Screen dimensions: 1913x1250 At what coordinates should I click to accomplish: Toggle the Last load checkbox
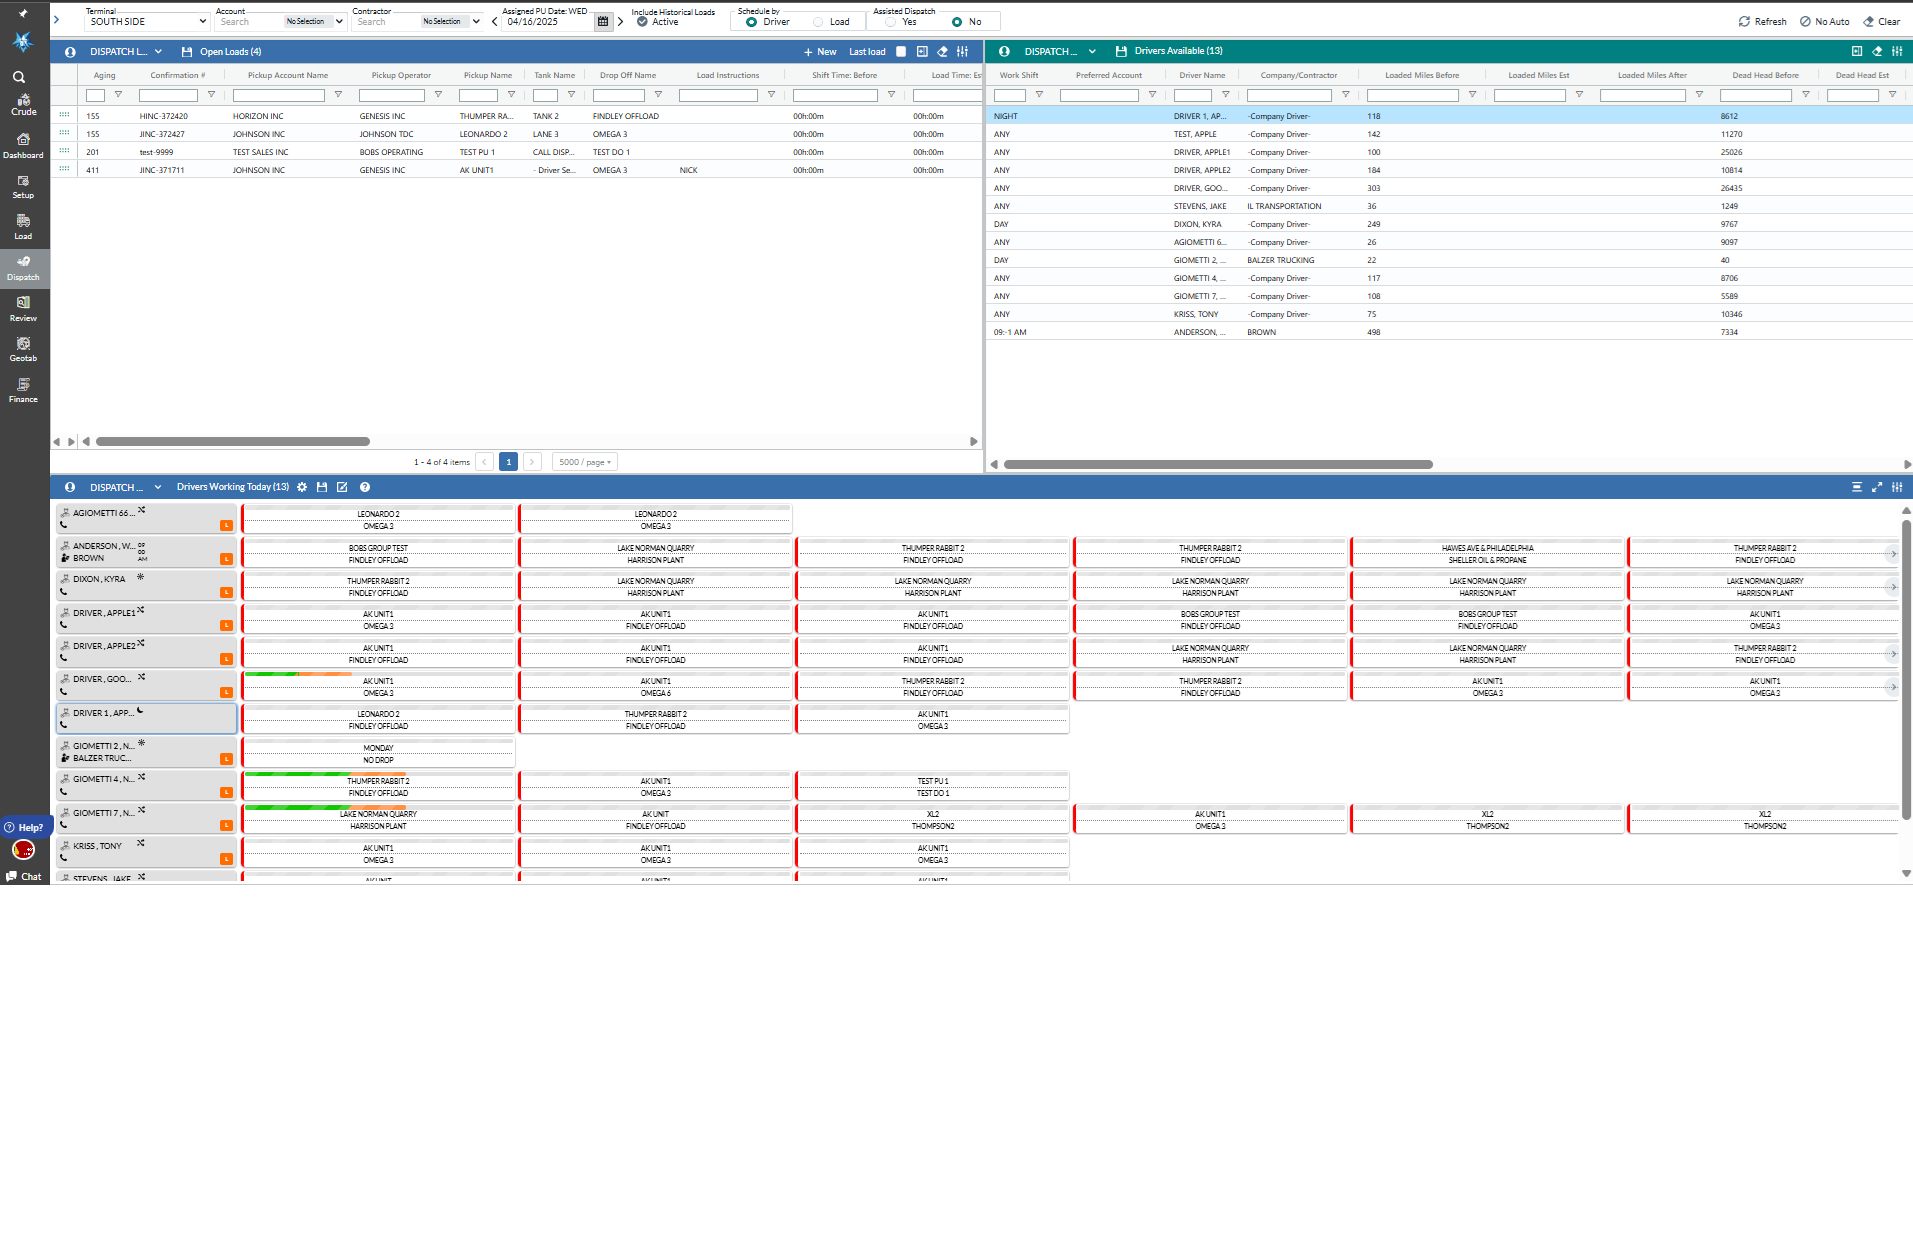click(901, 52)
